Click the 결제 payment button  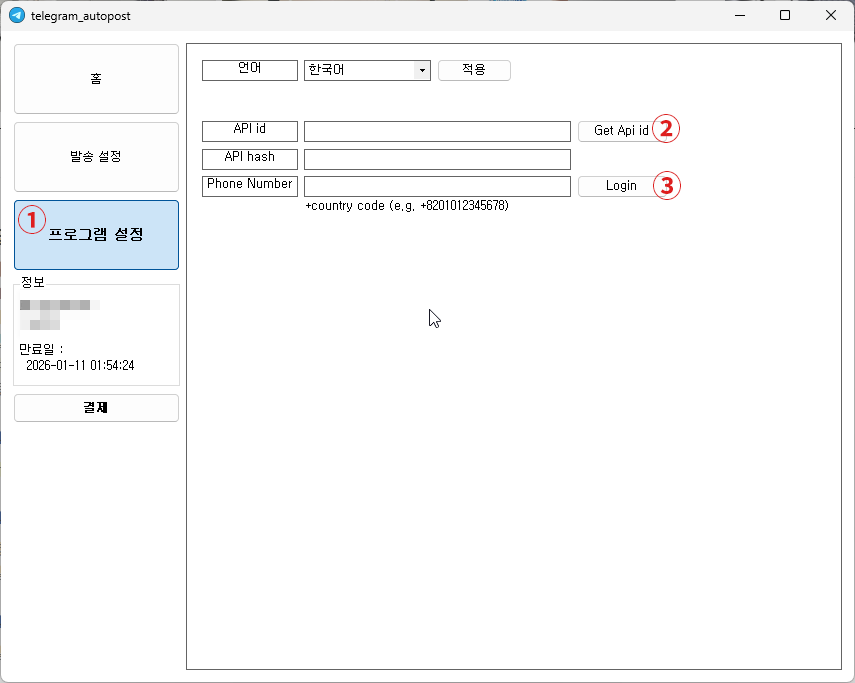point(96,407)
